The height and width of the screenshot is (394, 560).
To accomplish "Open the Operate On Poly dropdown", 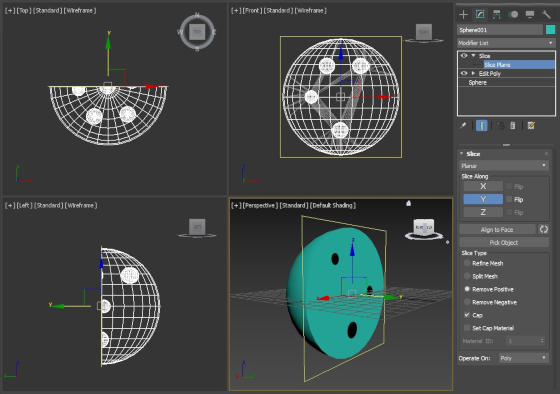I will coord(524,358).
